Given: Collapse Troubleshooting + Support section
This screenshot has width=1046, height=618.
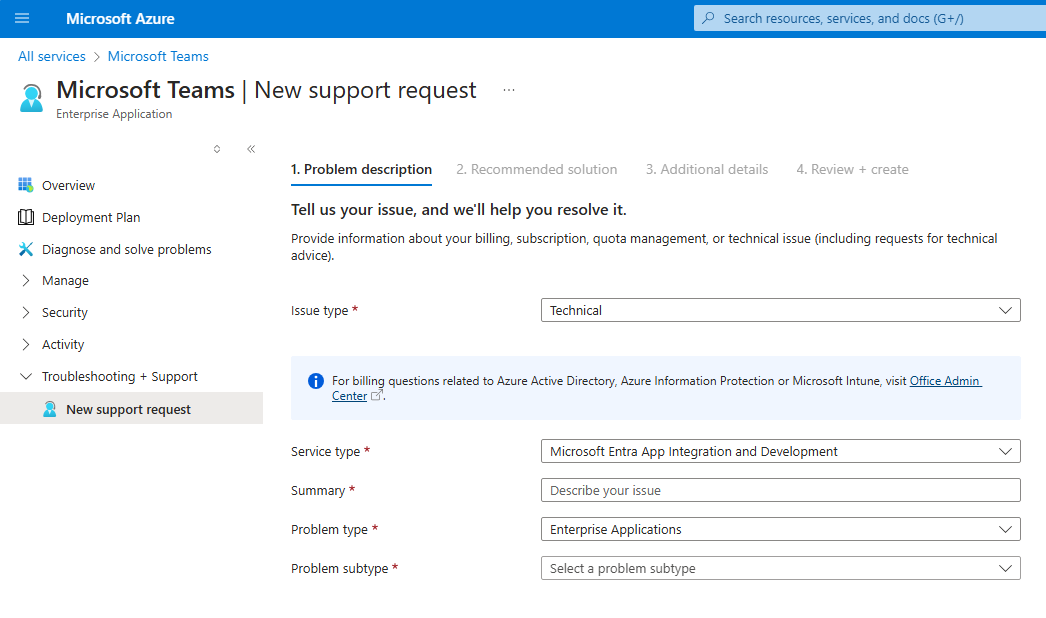Looking at the screenshot, I should coord(25,376).
